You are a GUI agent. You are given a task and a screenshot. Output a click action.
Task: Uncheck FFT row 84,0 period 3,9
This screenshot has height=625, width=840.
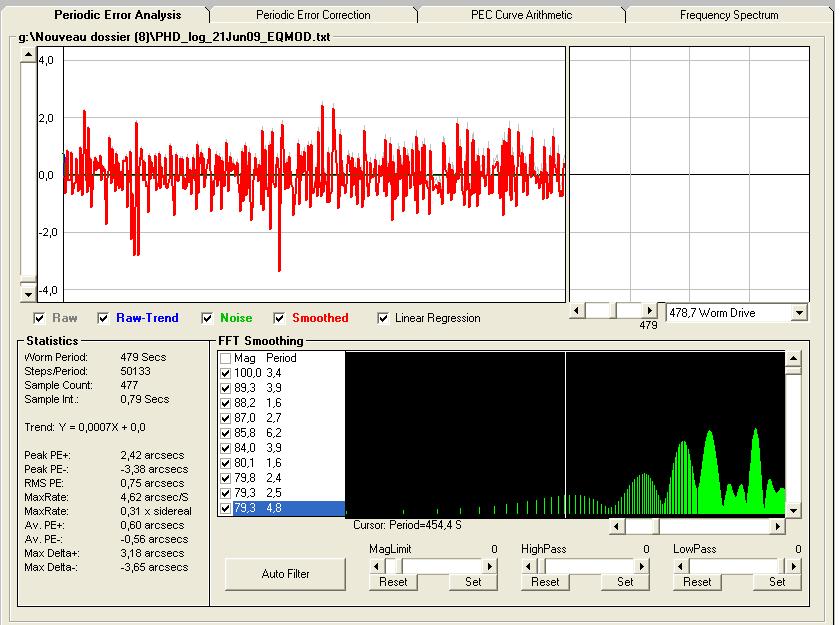226,448
